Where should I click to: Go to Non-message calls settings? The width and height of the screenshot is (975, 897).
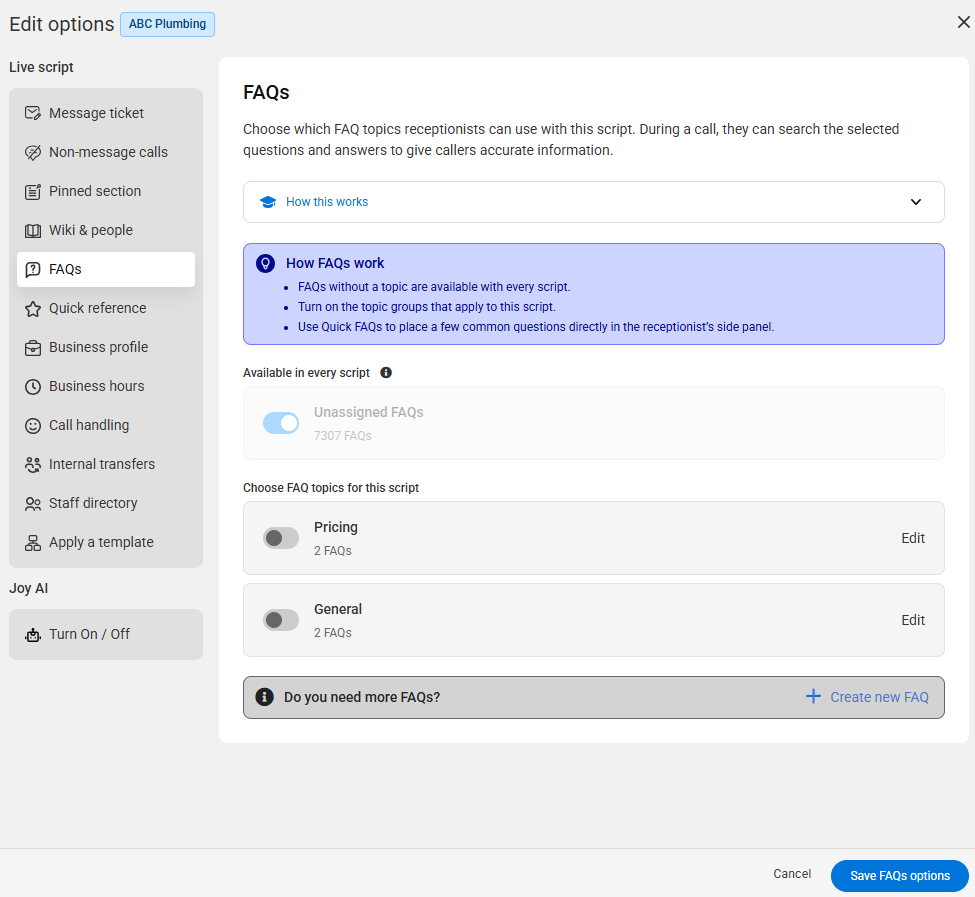tap(106, 152)
